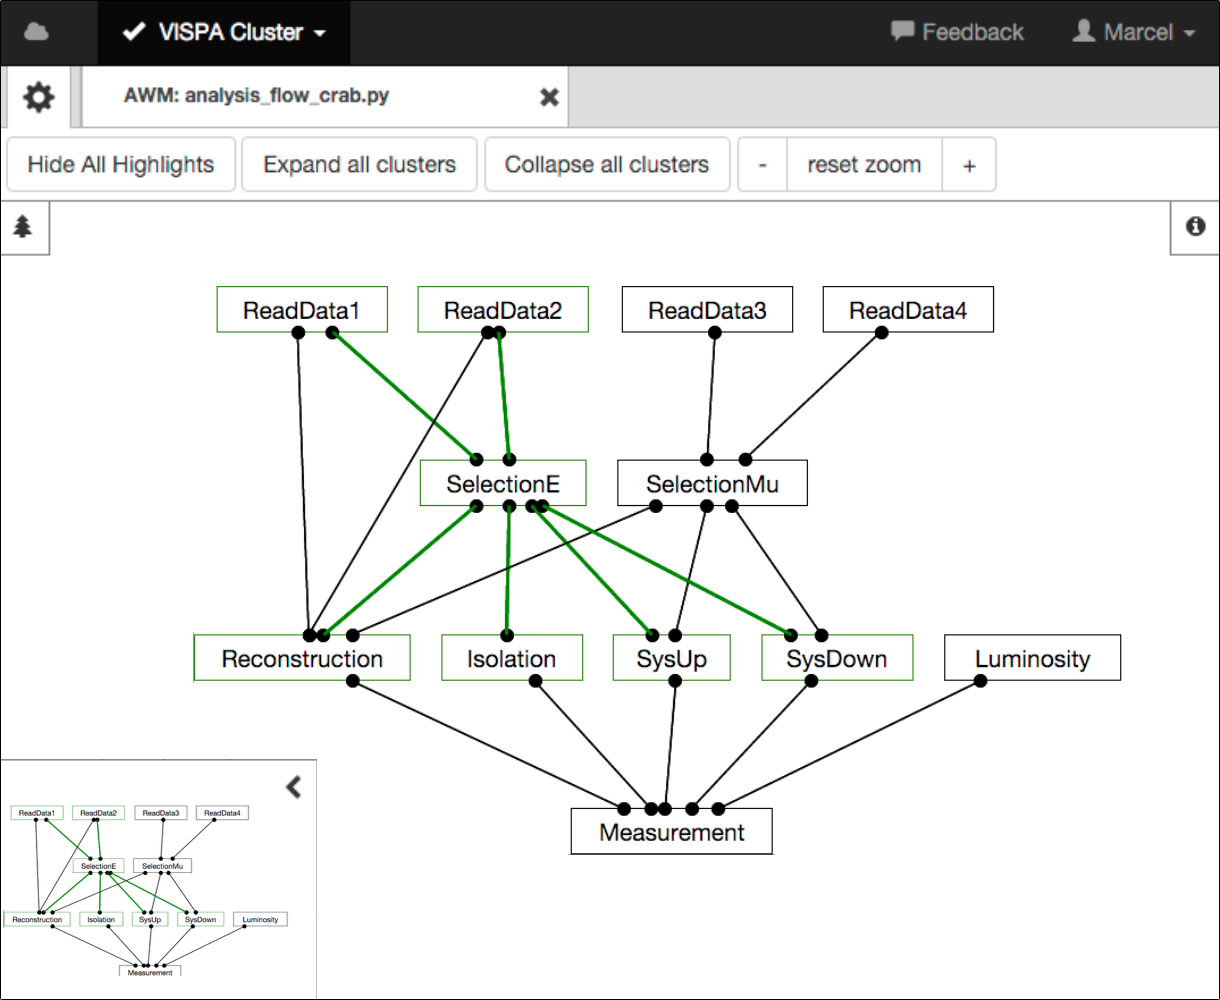The image size is (1220, 1000).
Task: Open the info panel icon
Action: 1195,227
